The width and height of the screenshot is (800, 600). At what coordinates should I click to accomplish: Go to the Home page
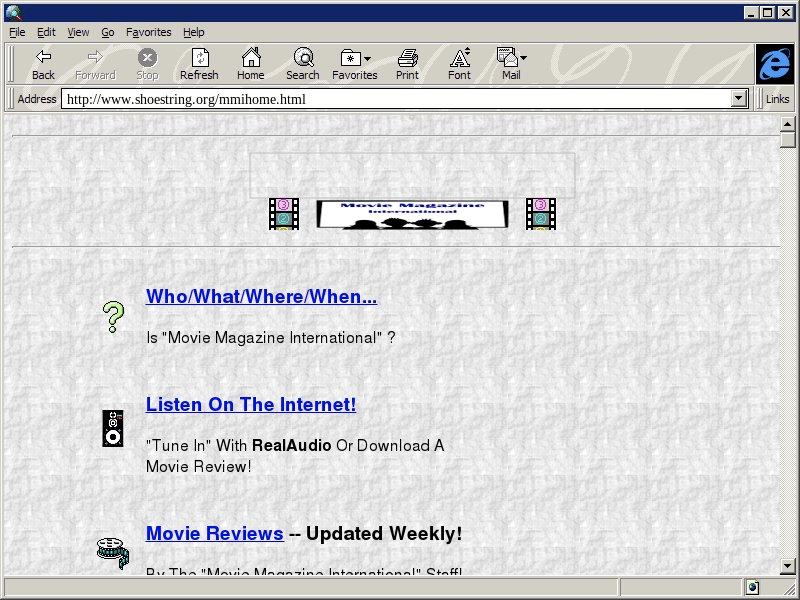(x=250, y=64)
